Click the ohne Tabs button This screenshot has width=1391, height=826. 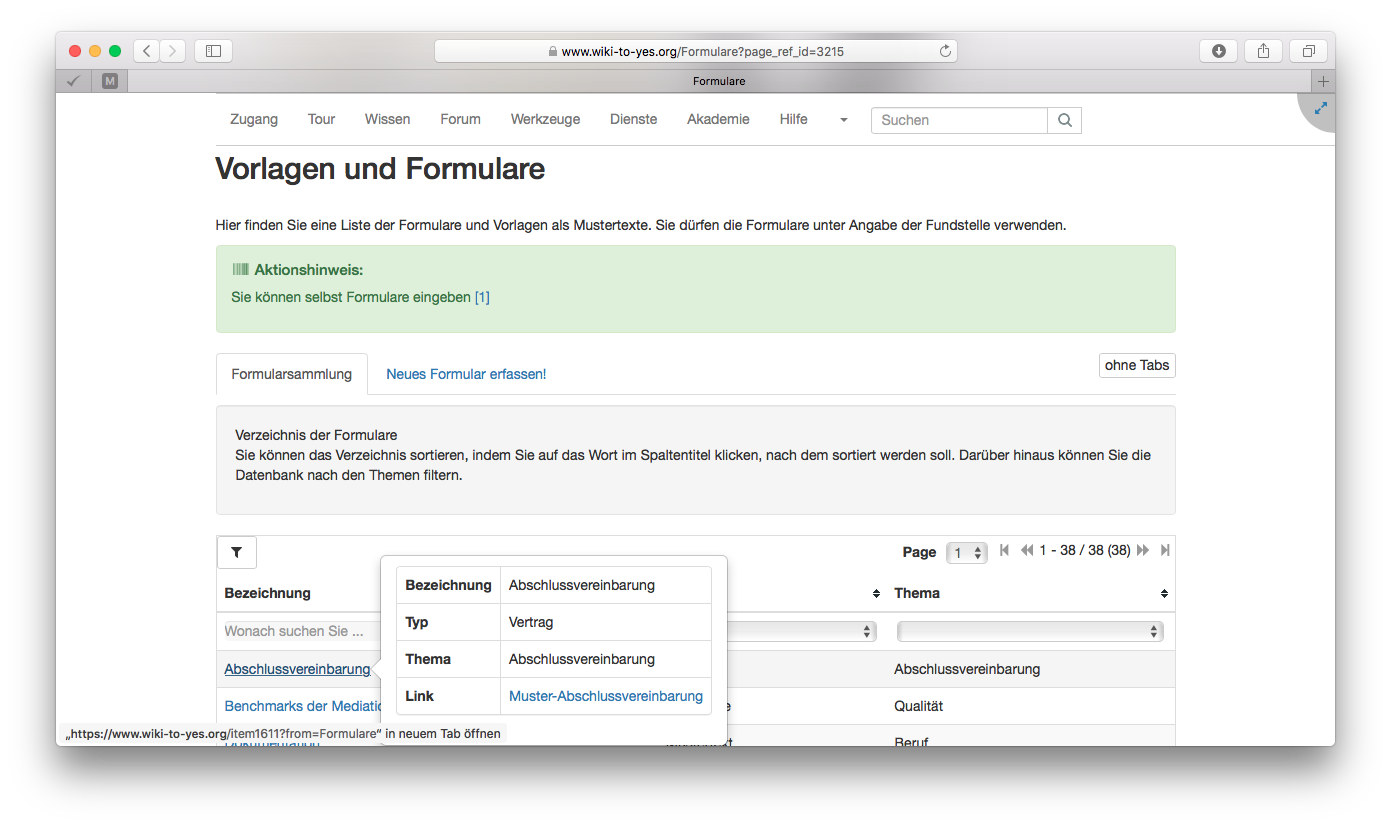pos(1136,366)
